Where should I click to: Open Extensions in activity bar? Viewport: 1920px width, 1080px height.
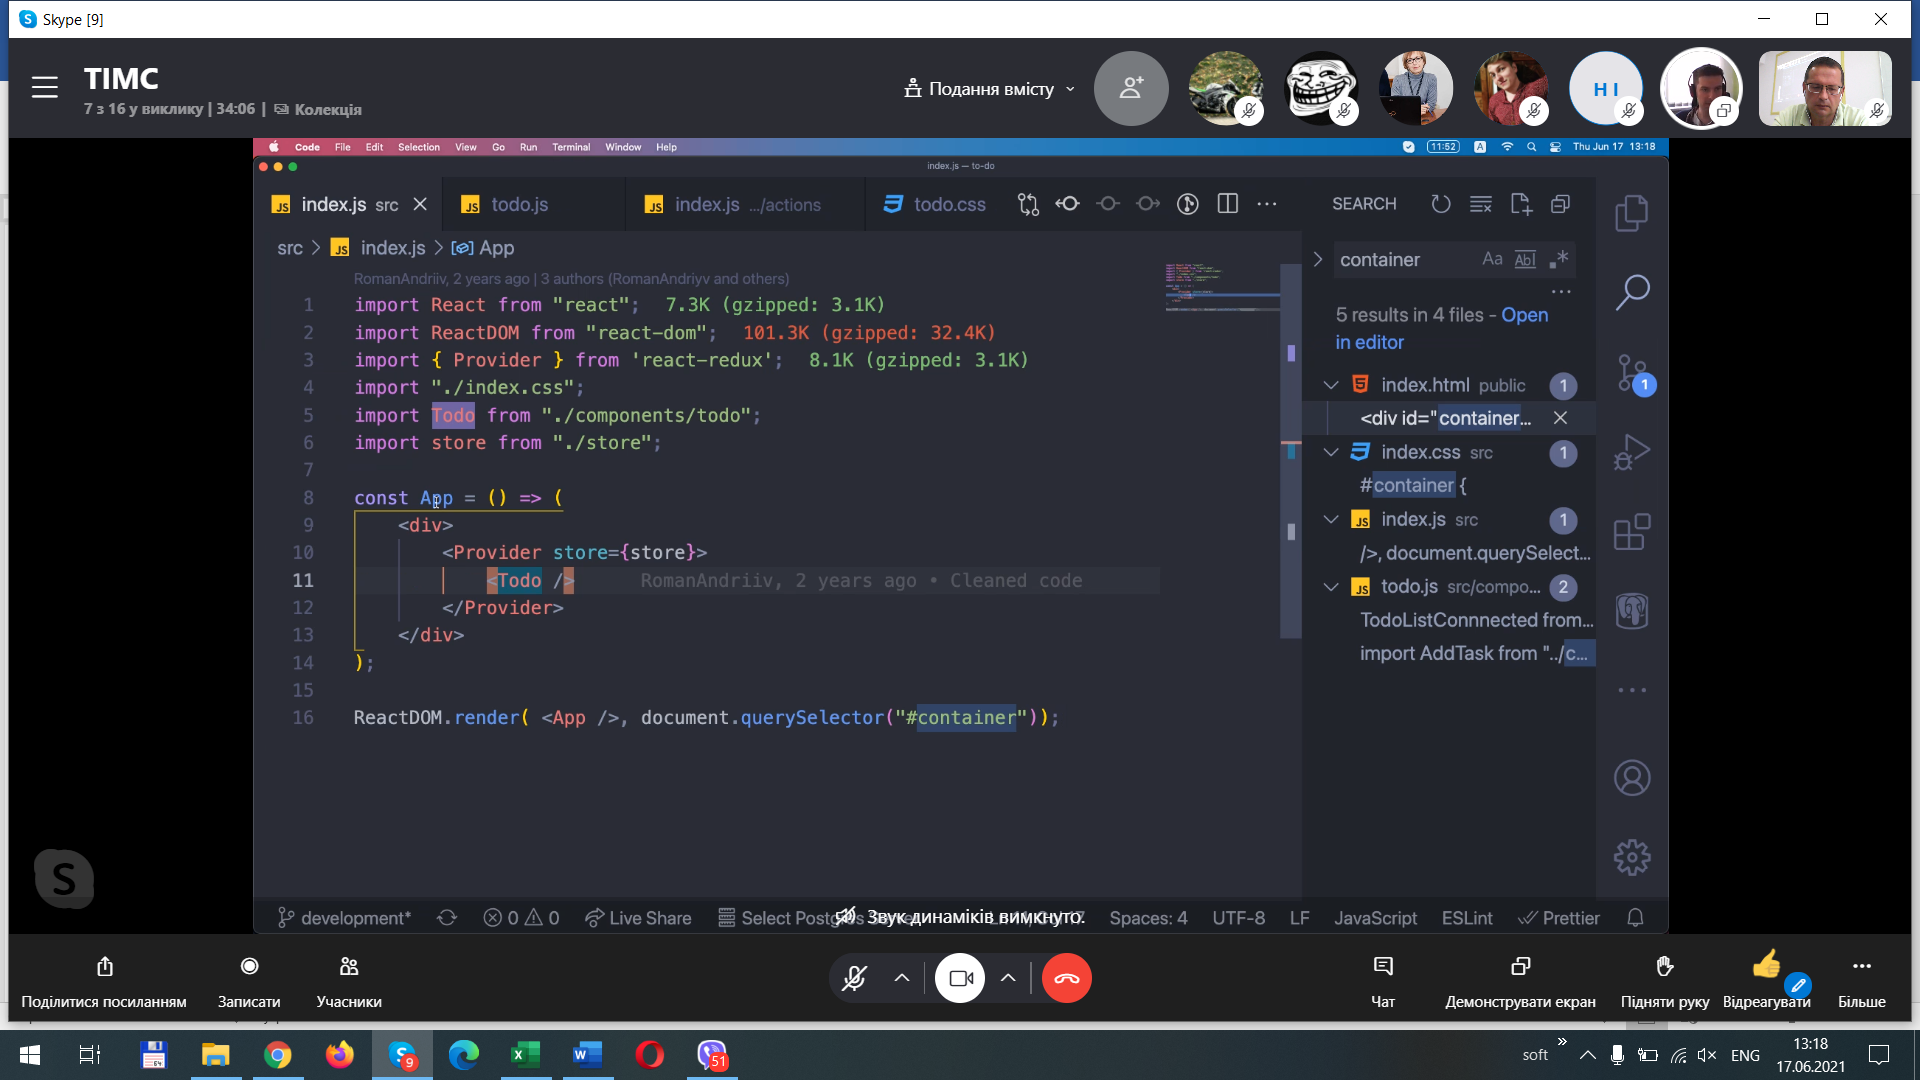[x=1632, y=532]
